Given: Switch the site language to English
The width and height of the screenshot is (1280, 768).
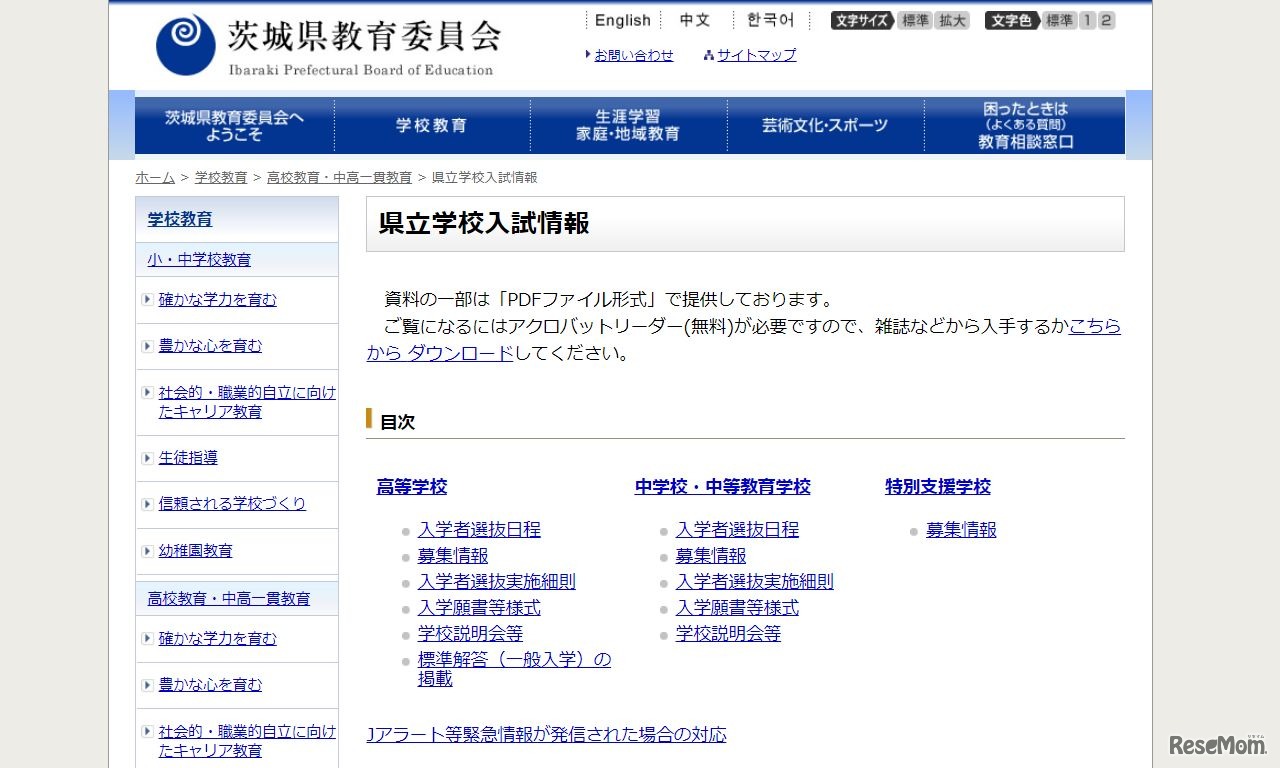Looking at the screenshot, I should click(x=622, y=19).
